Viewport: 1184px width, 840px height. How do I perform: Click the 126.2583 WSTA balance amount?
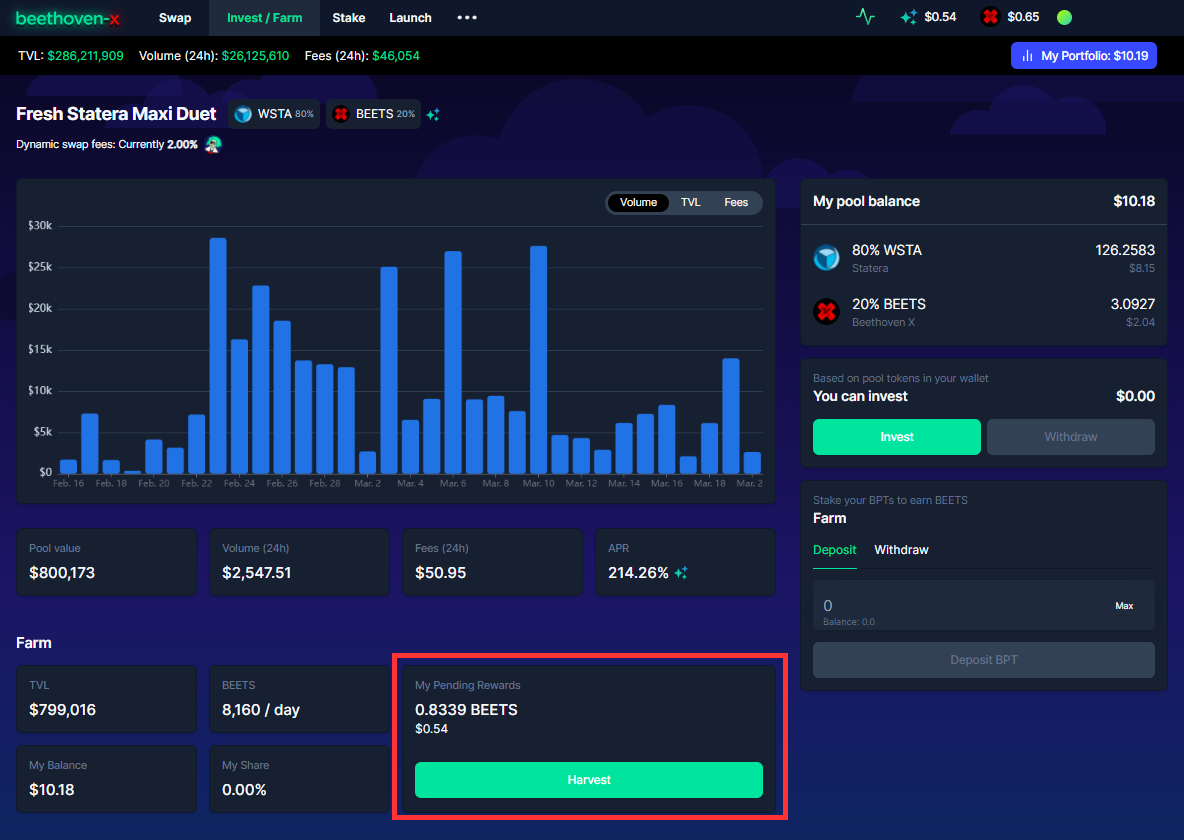[x=1124, y=250]
